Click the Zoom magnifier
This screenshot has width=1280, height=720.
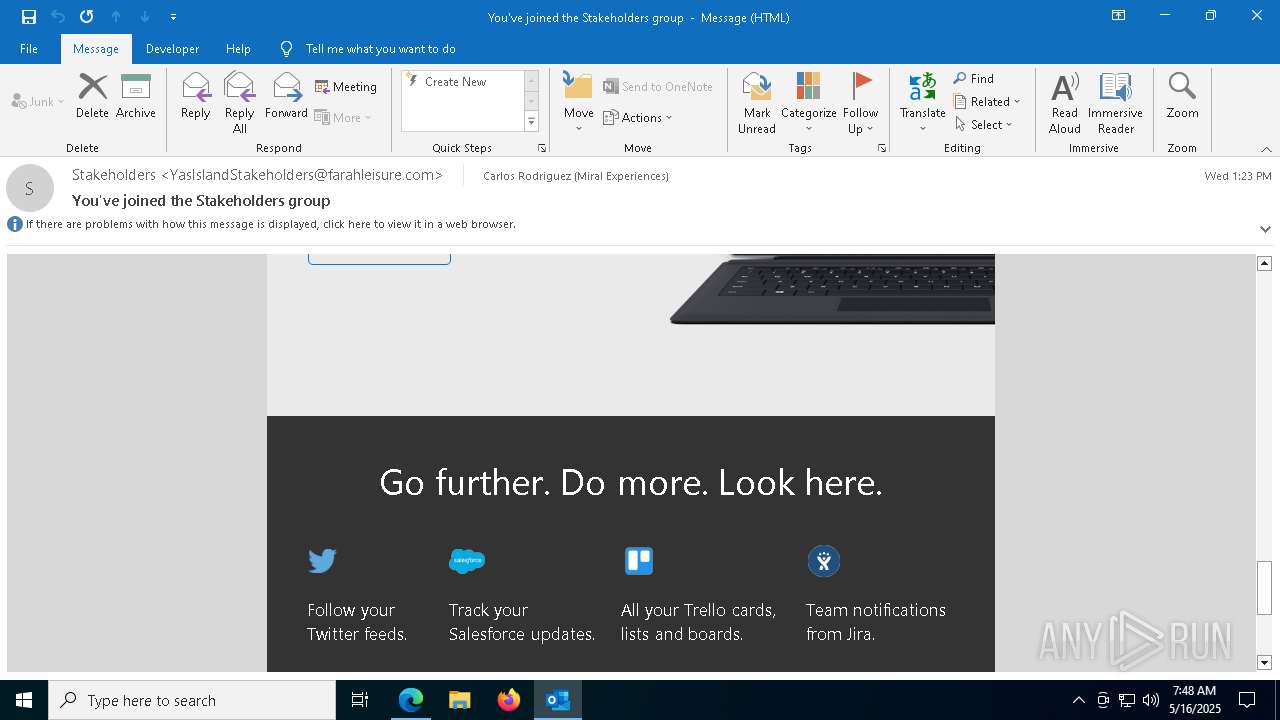click(x=1182, y=96)
